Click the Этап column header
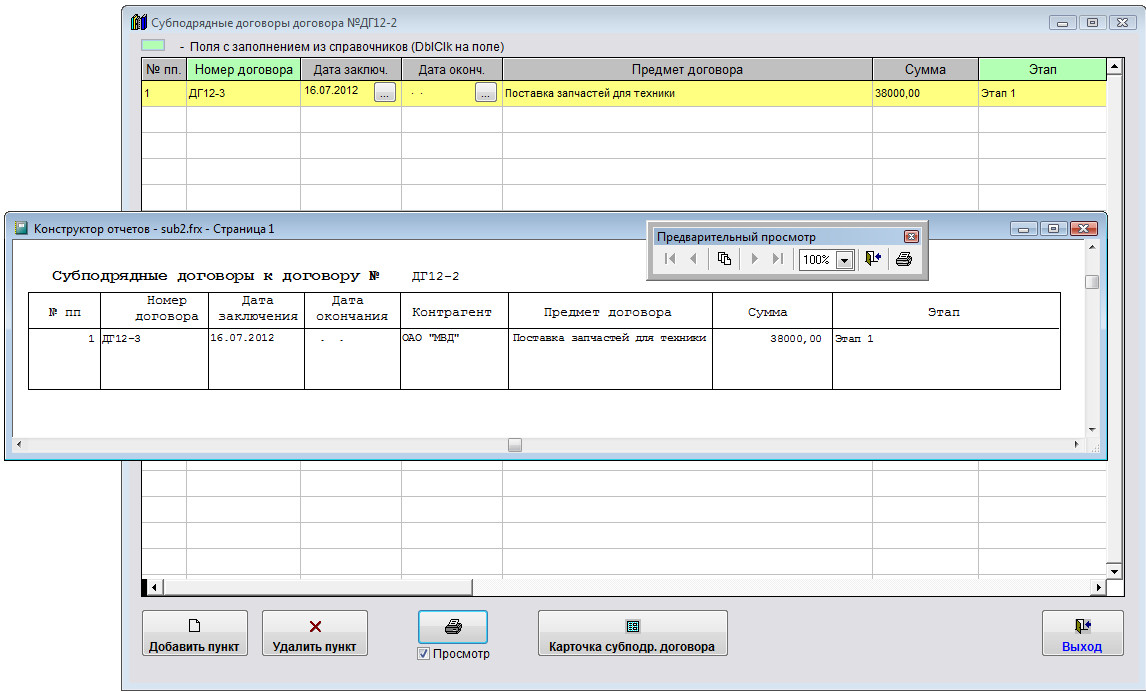The image size is (1146, 692). (x=1042, y=69)
